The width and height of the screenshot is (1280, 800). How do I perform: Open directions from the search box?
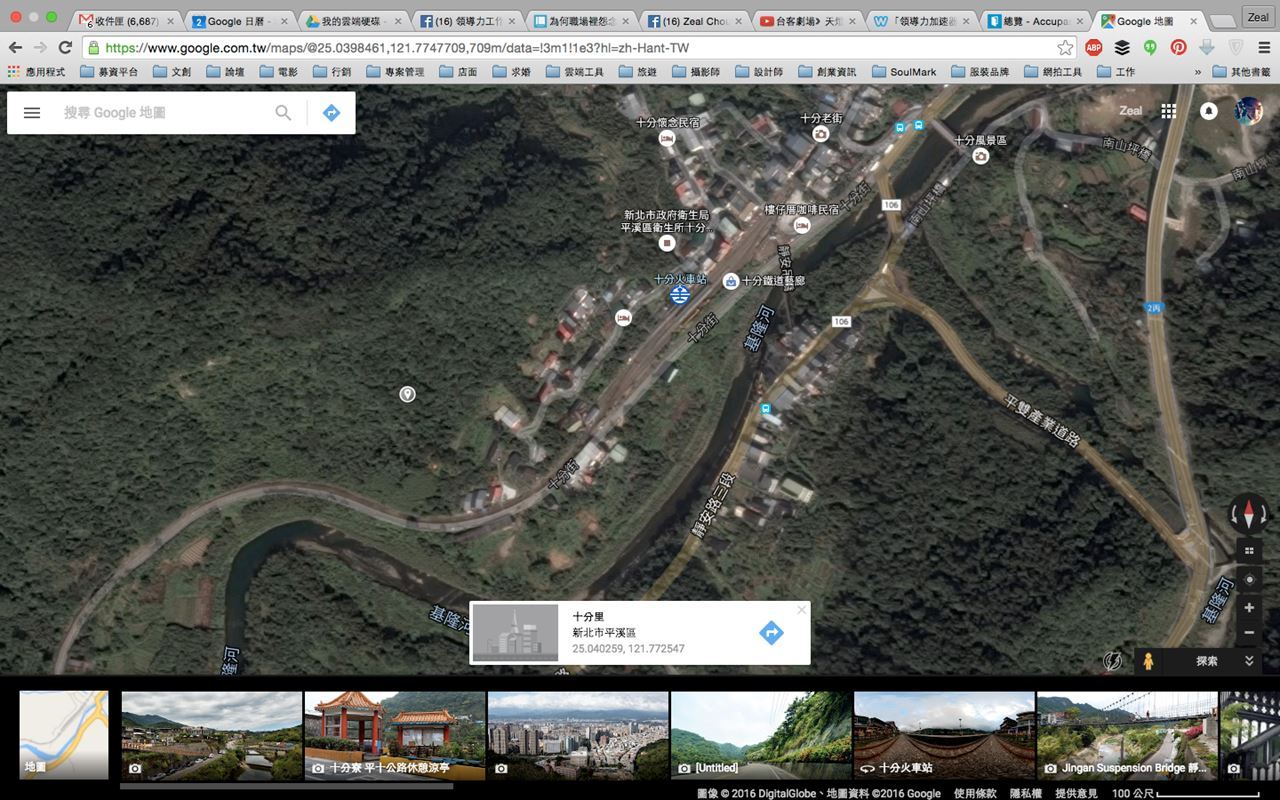pos(332,113)
